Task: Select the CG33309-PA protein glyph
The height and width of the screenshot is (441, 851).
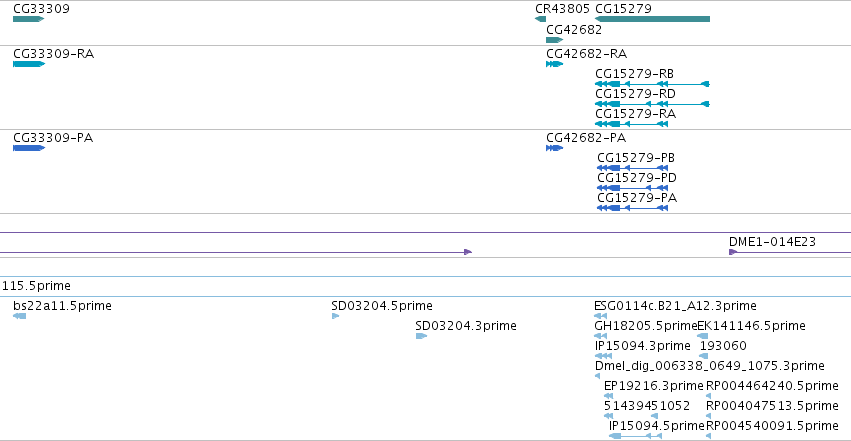Action: (29, 148)
